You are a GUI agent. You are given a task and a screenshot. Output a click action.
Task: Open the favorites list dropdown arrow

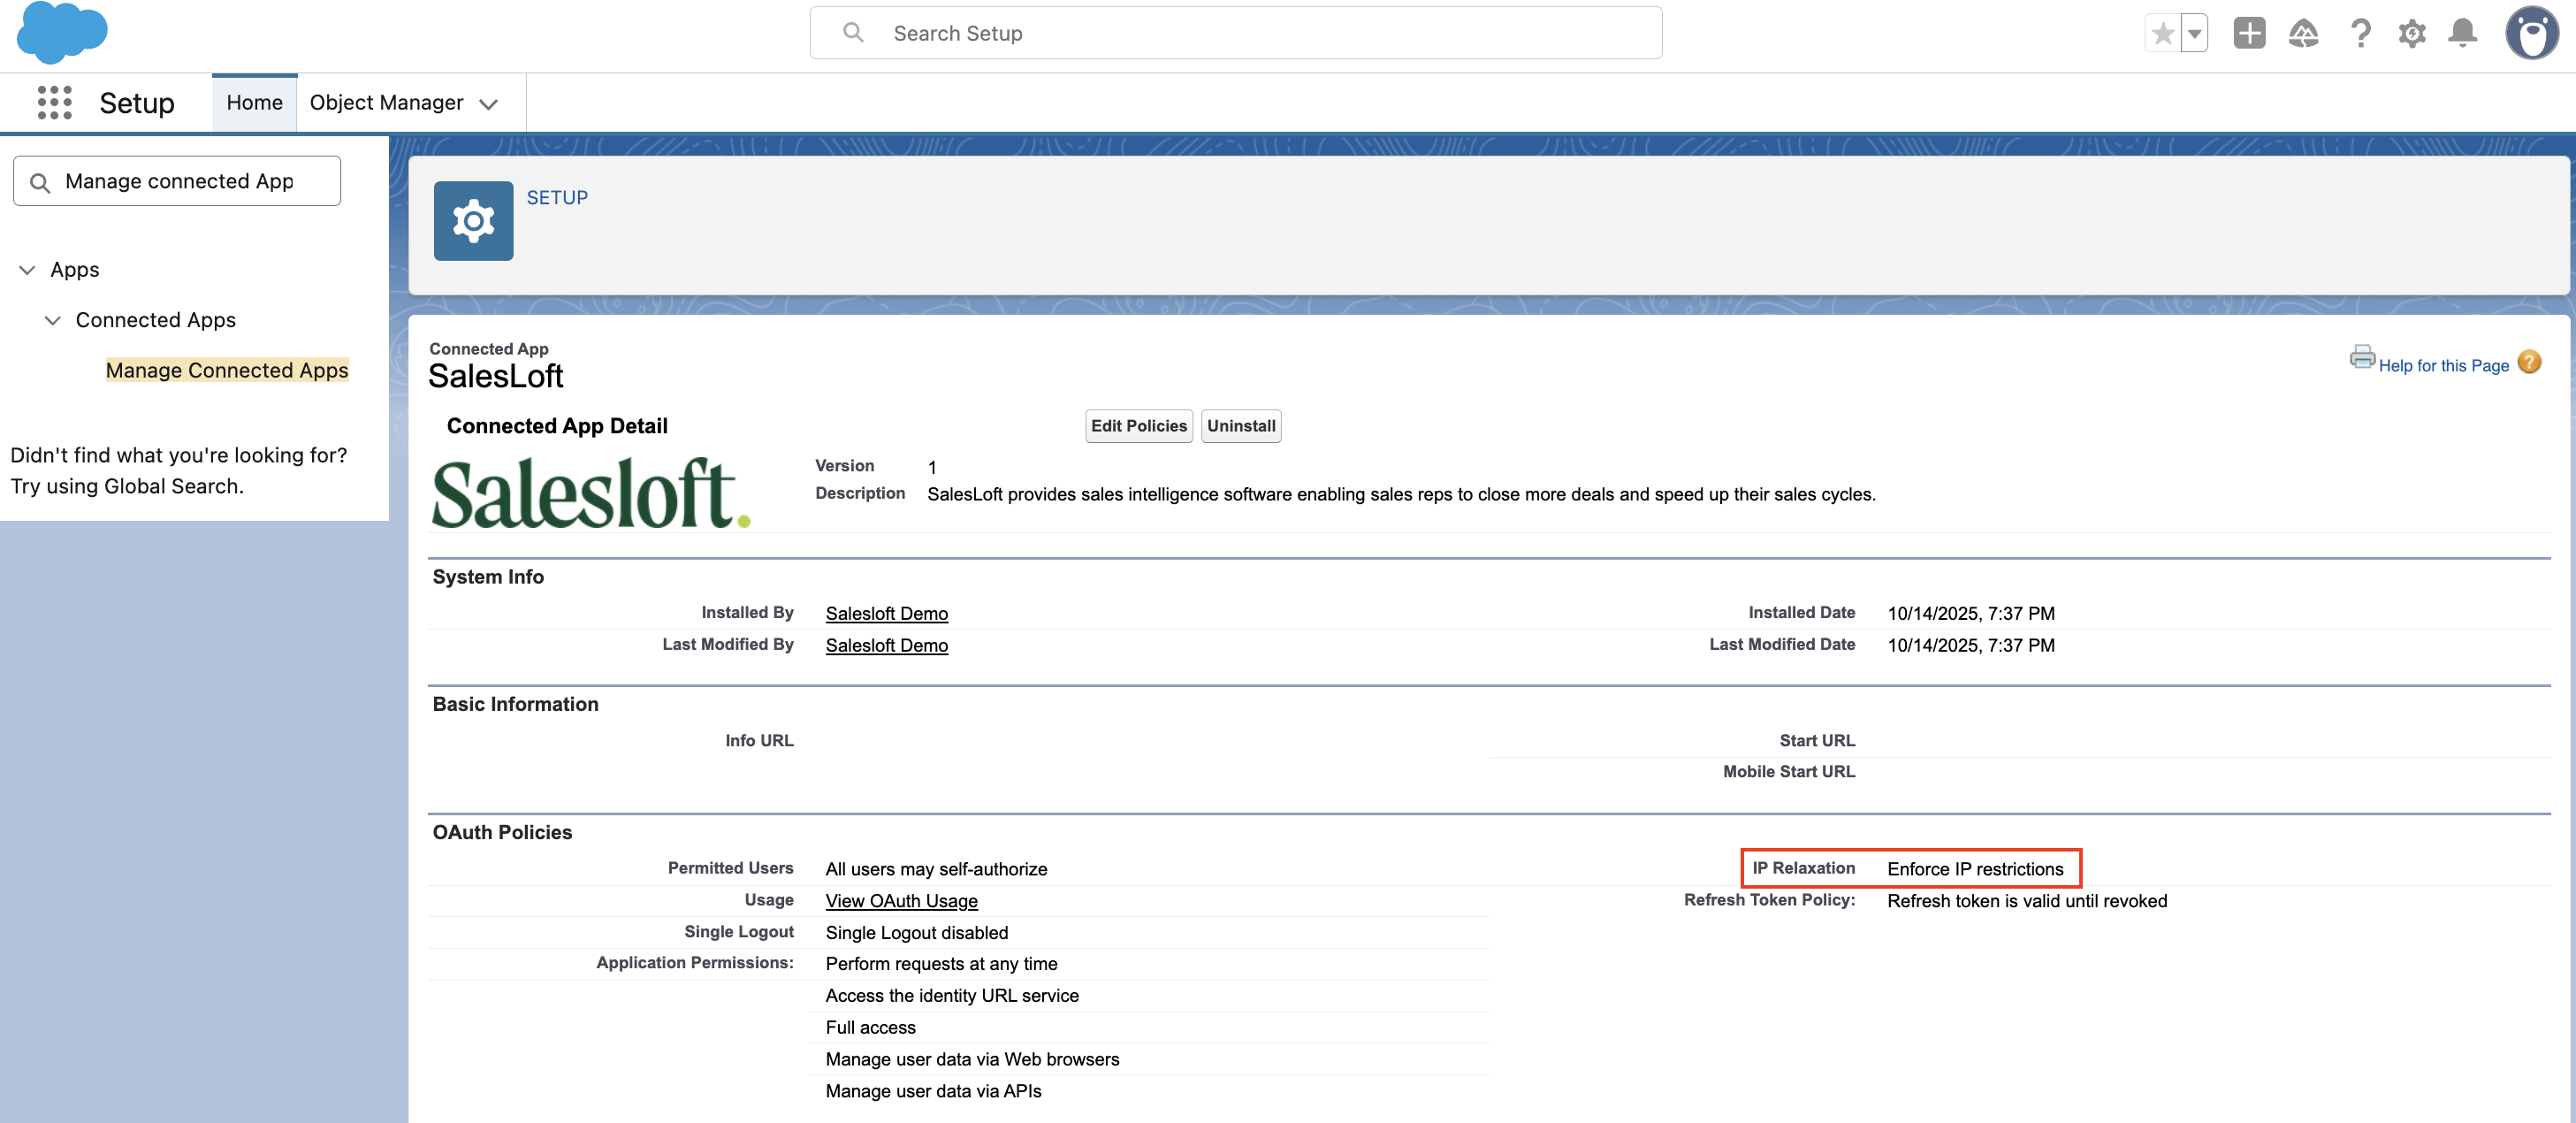pyautogui.click(x=2194, y=33)
